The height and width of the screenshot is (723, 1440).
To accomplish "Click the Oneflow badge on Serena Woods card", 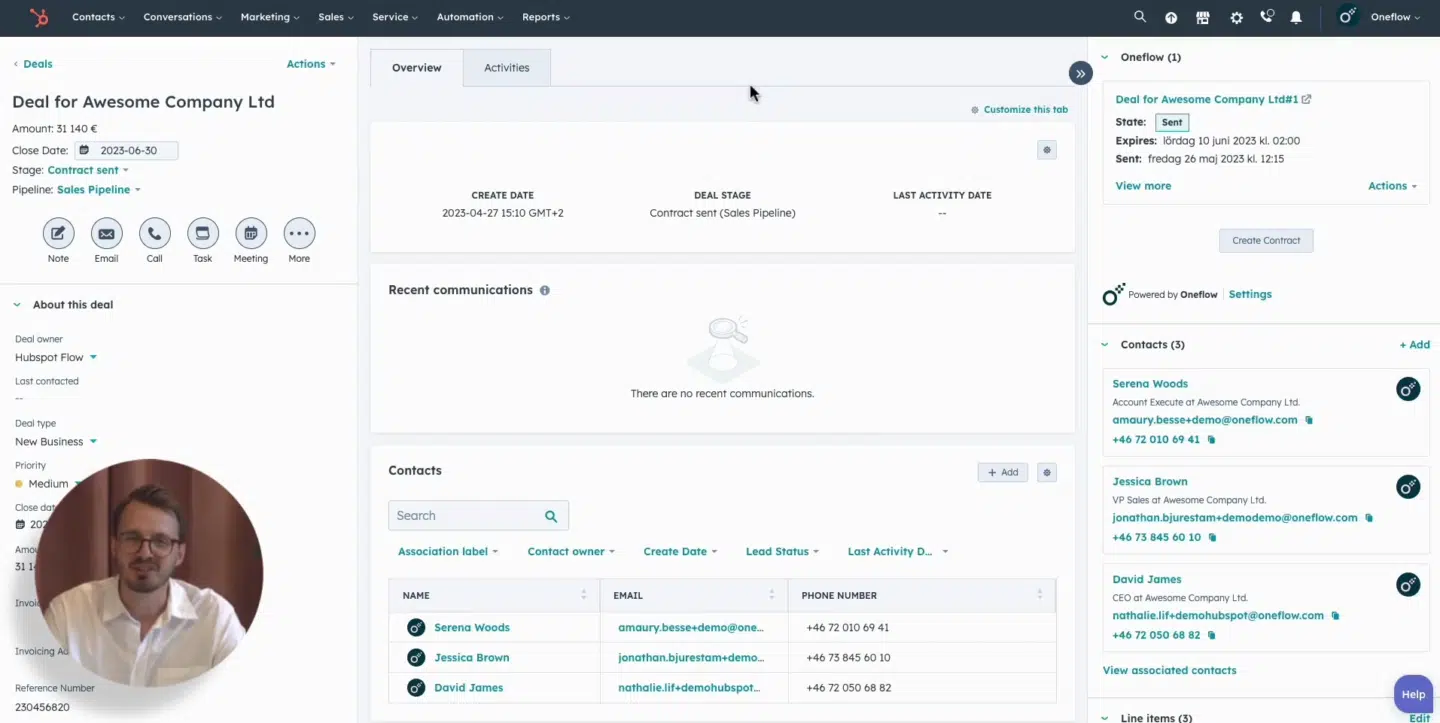I will [1408, 389].
